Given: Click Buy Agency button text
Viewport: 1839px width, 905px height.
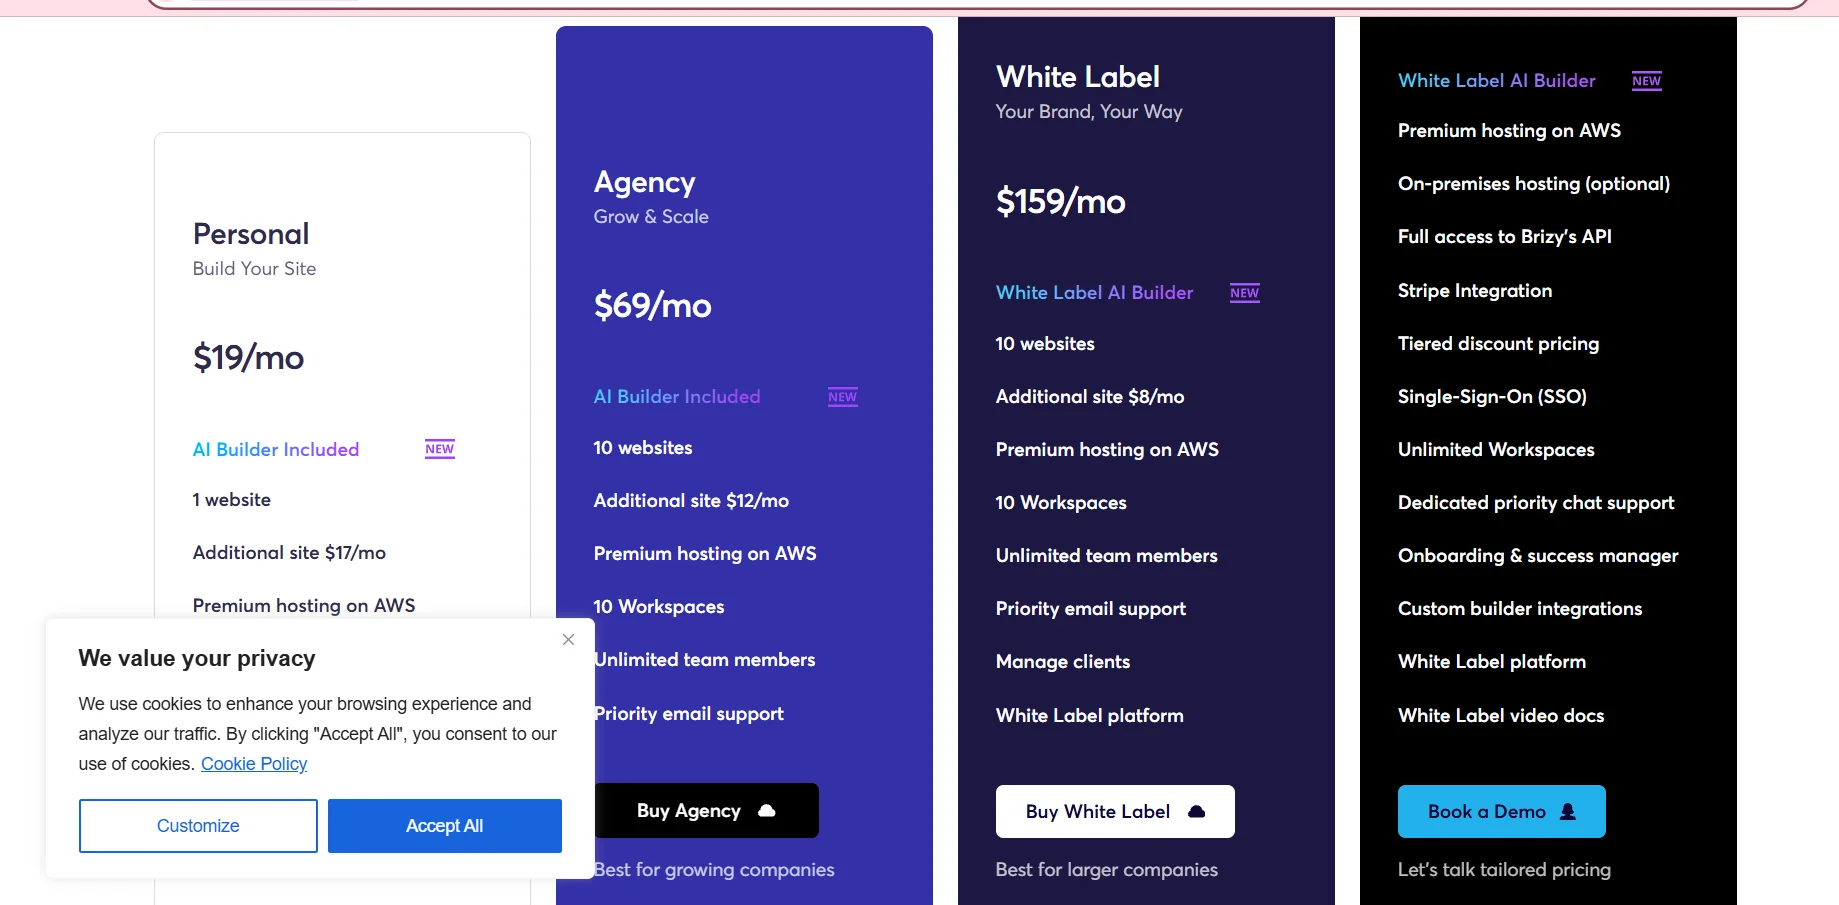Looking at the screenshot, I should pos(688,811).
